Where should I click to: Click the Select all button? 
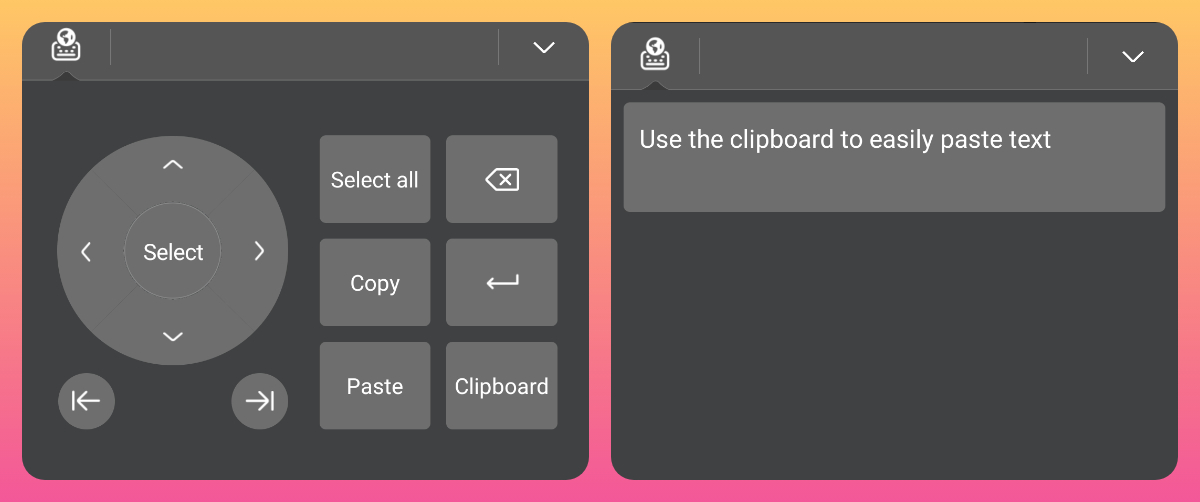[x=375, y=180]
